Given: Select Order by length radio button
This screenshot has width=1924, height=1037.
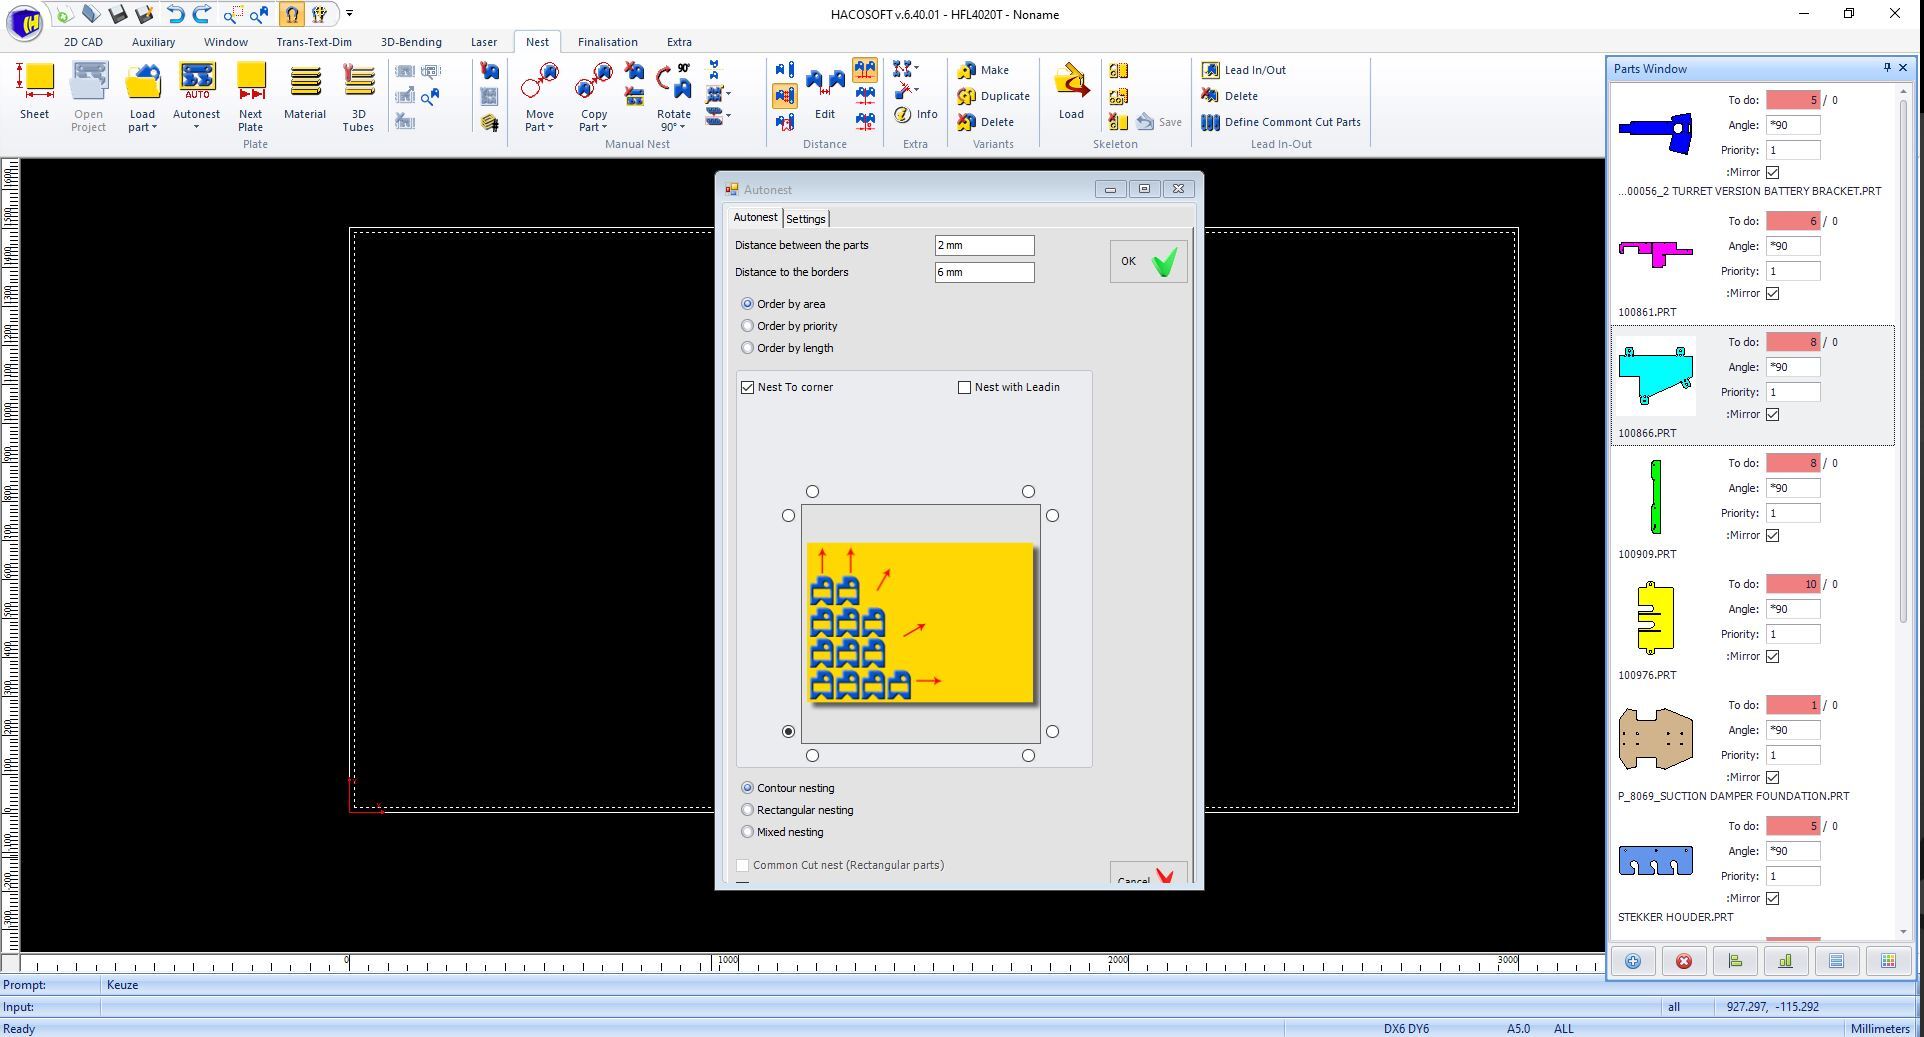Looking at the screenshot, I should 747,348.
